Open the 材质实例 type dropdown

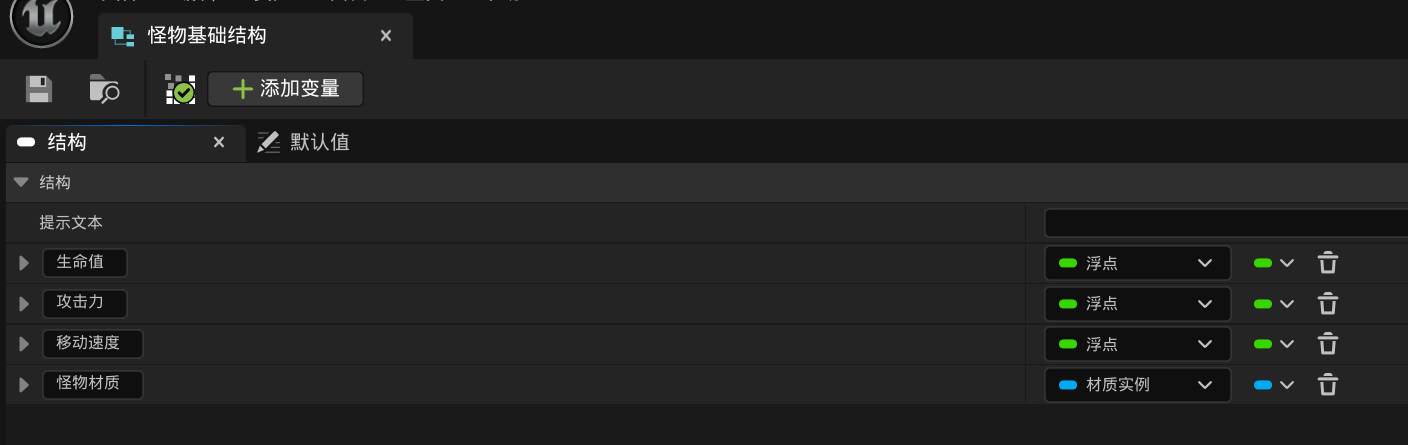coord(1137,384)
